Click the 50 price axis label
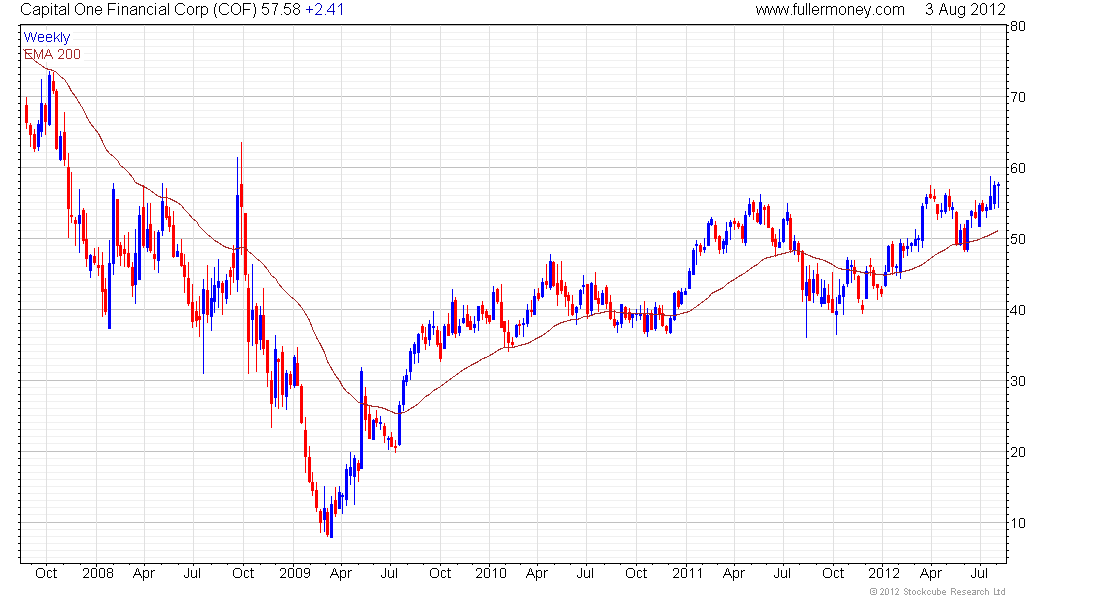1100x600 pixels. coord(1017,239)
